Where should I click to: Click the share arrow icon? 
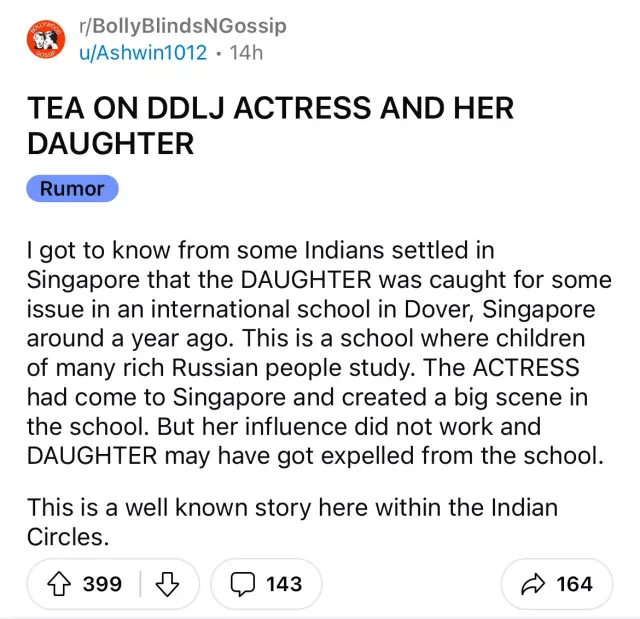pyautogui.click(x=532, y=584)
